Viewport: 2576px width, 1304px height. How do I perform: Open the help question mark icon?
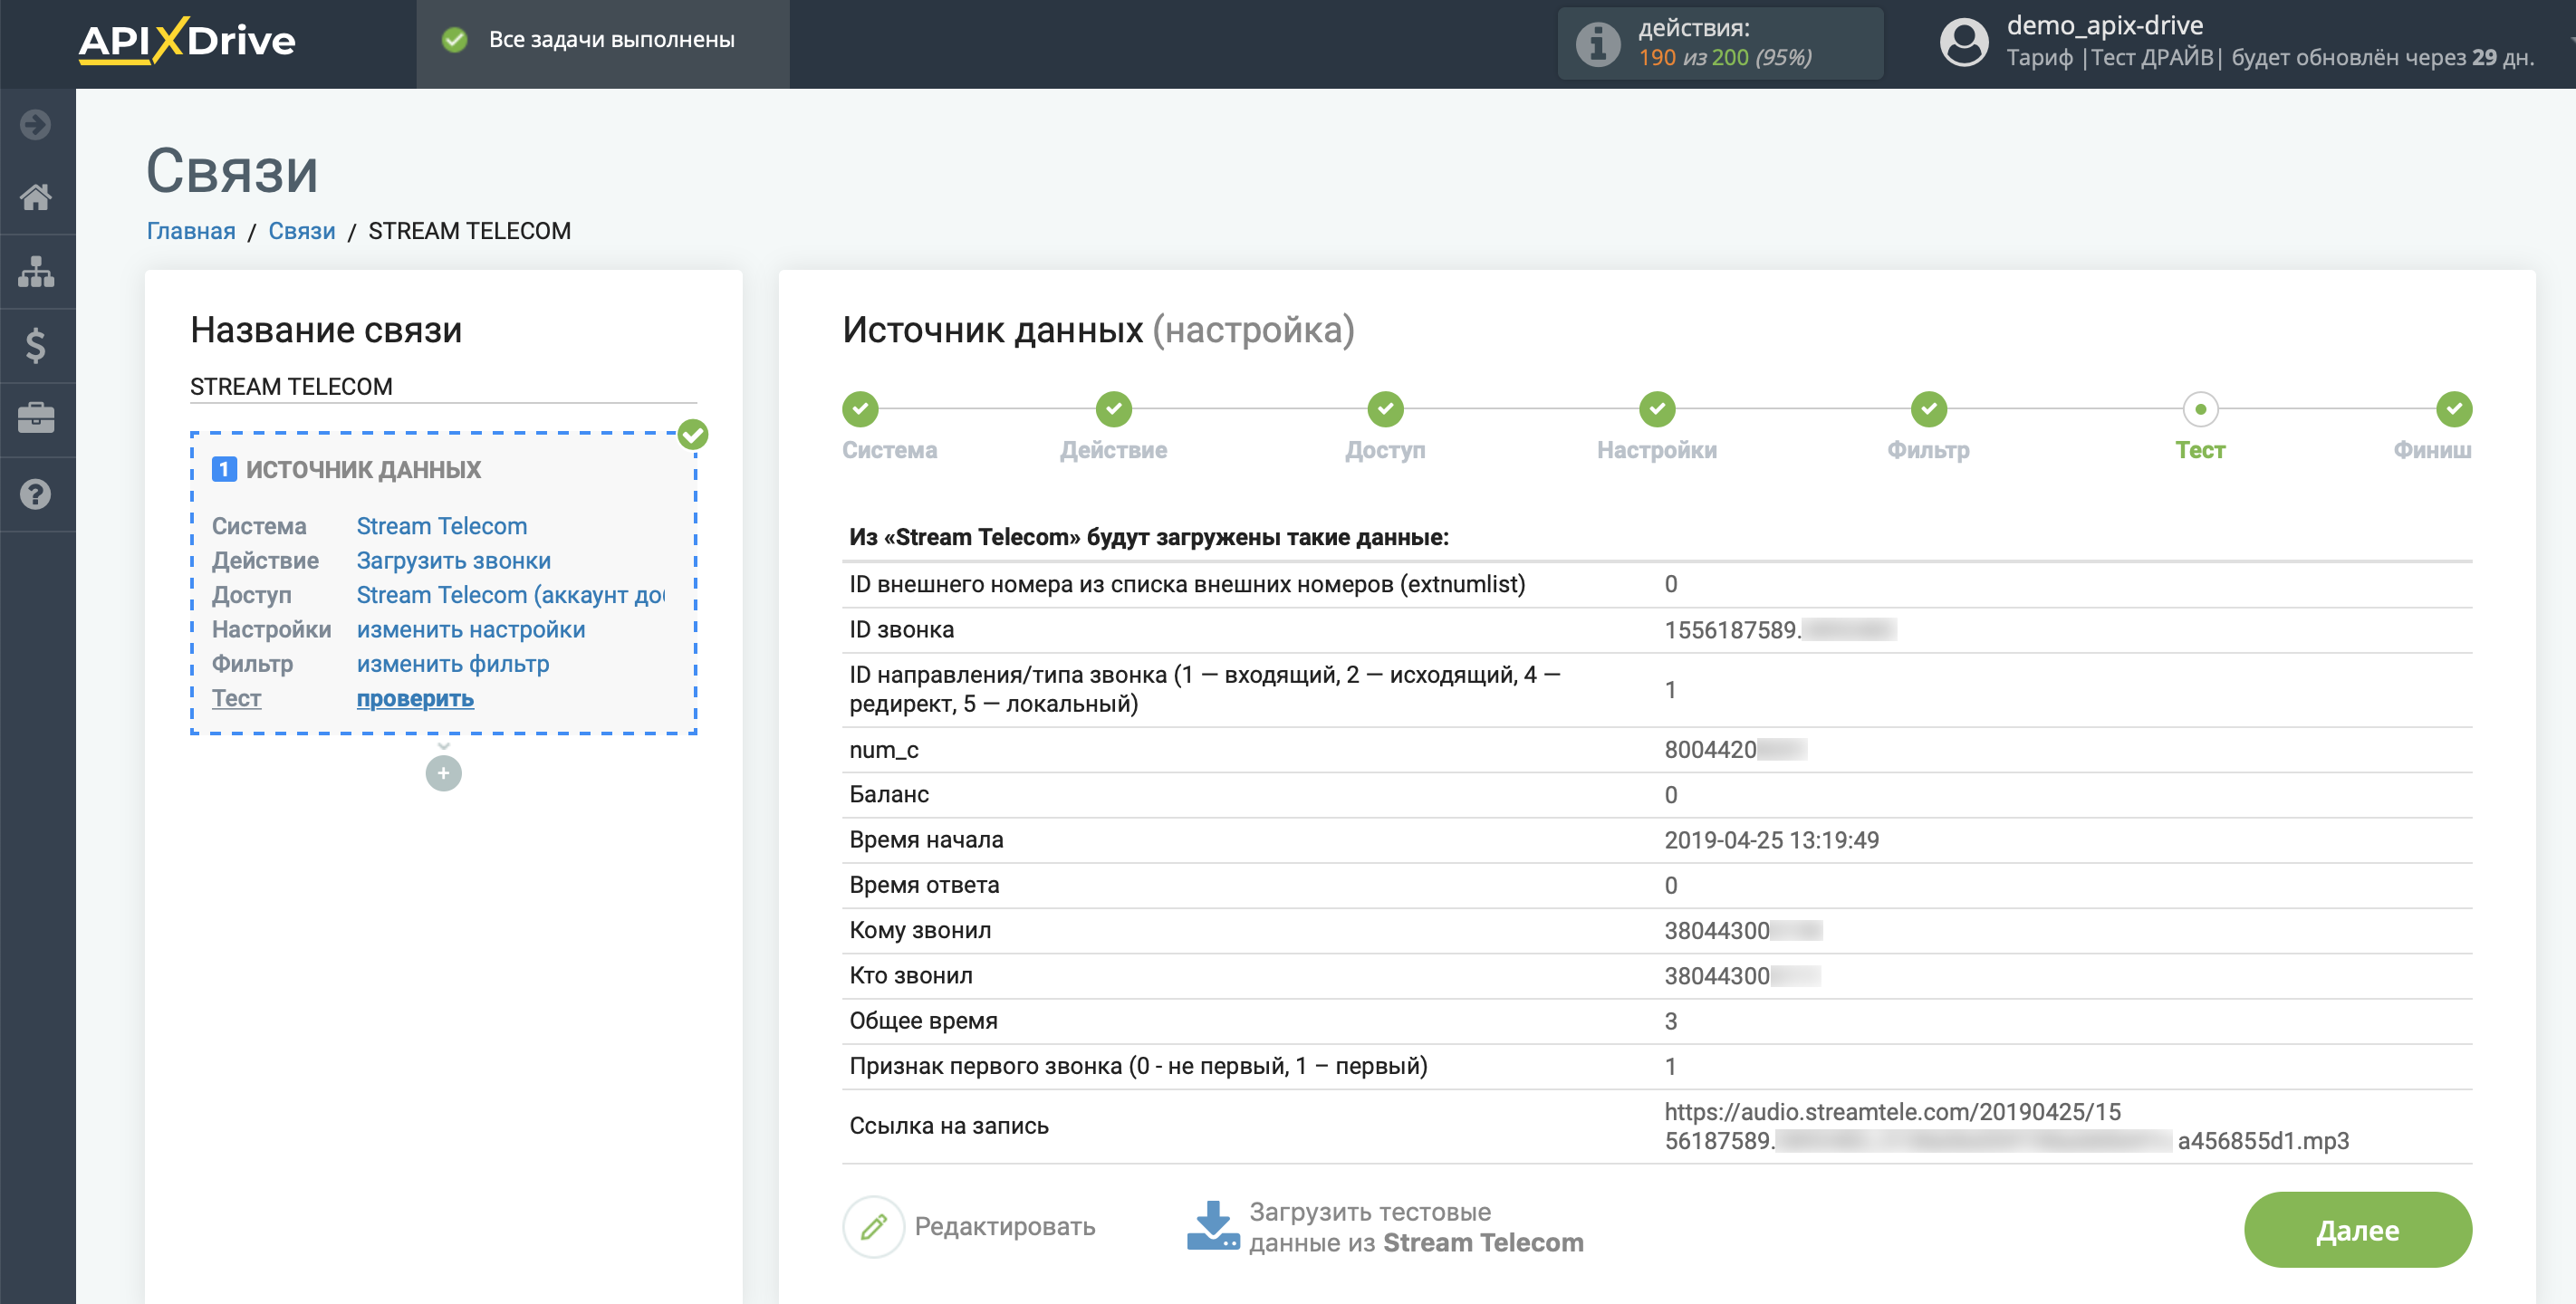click(36, 494)
